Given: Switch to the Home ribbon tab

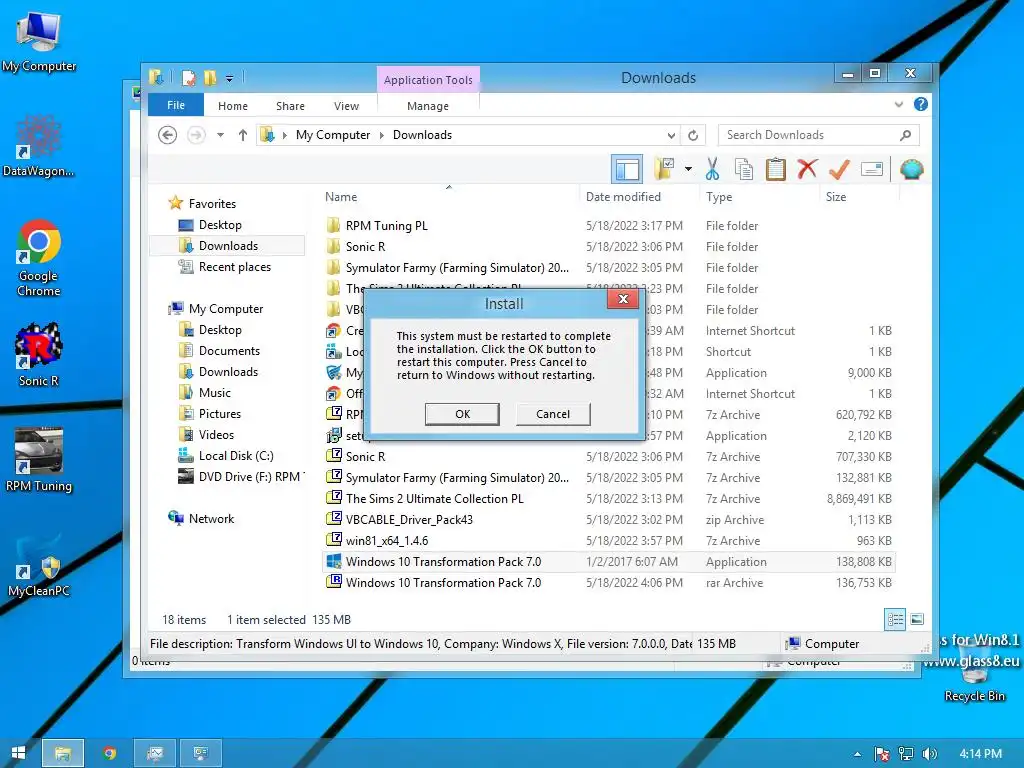Looking at the screenshot, I should [232, 106].
